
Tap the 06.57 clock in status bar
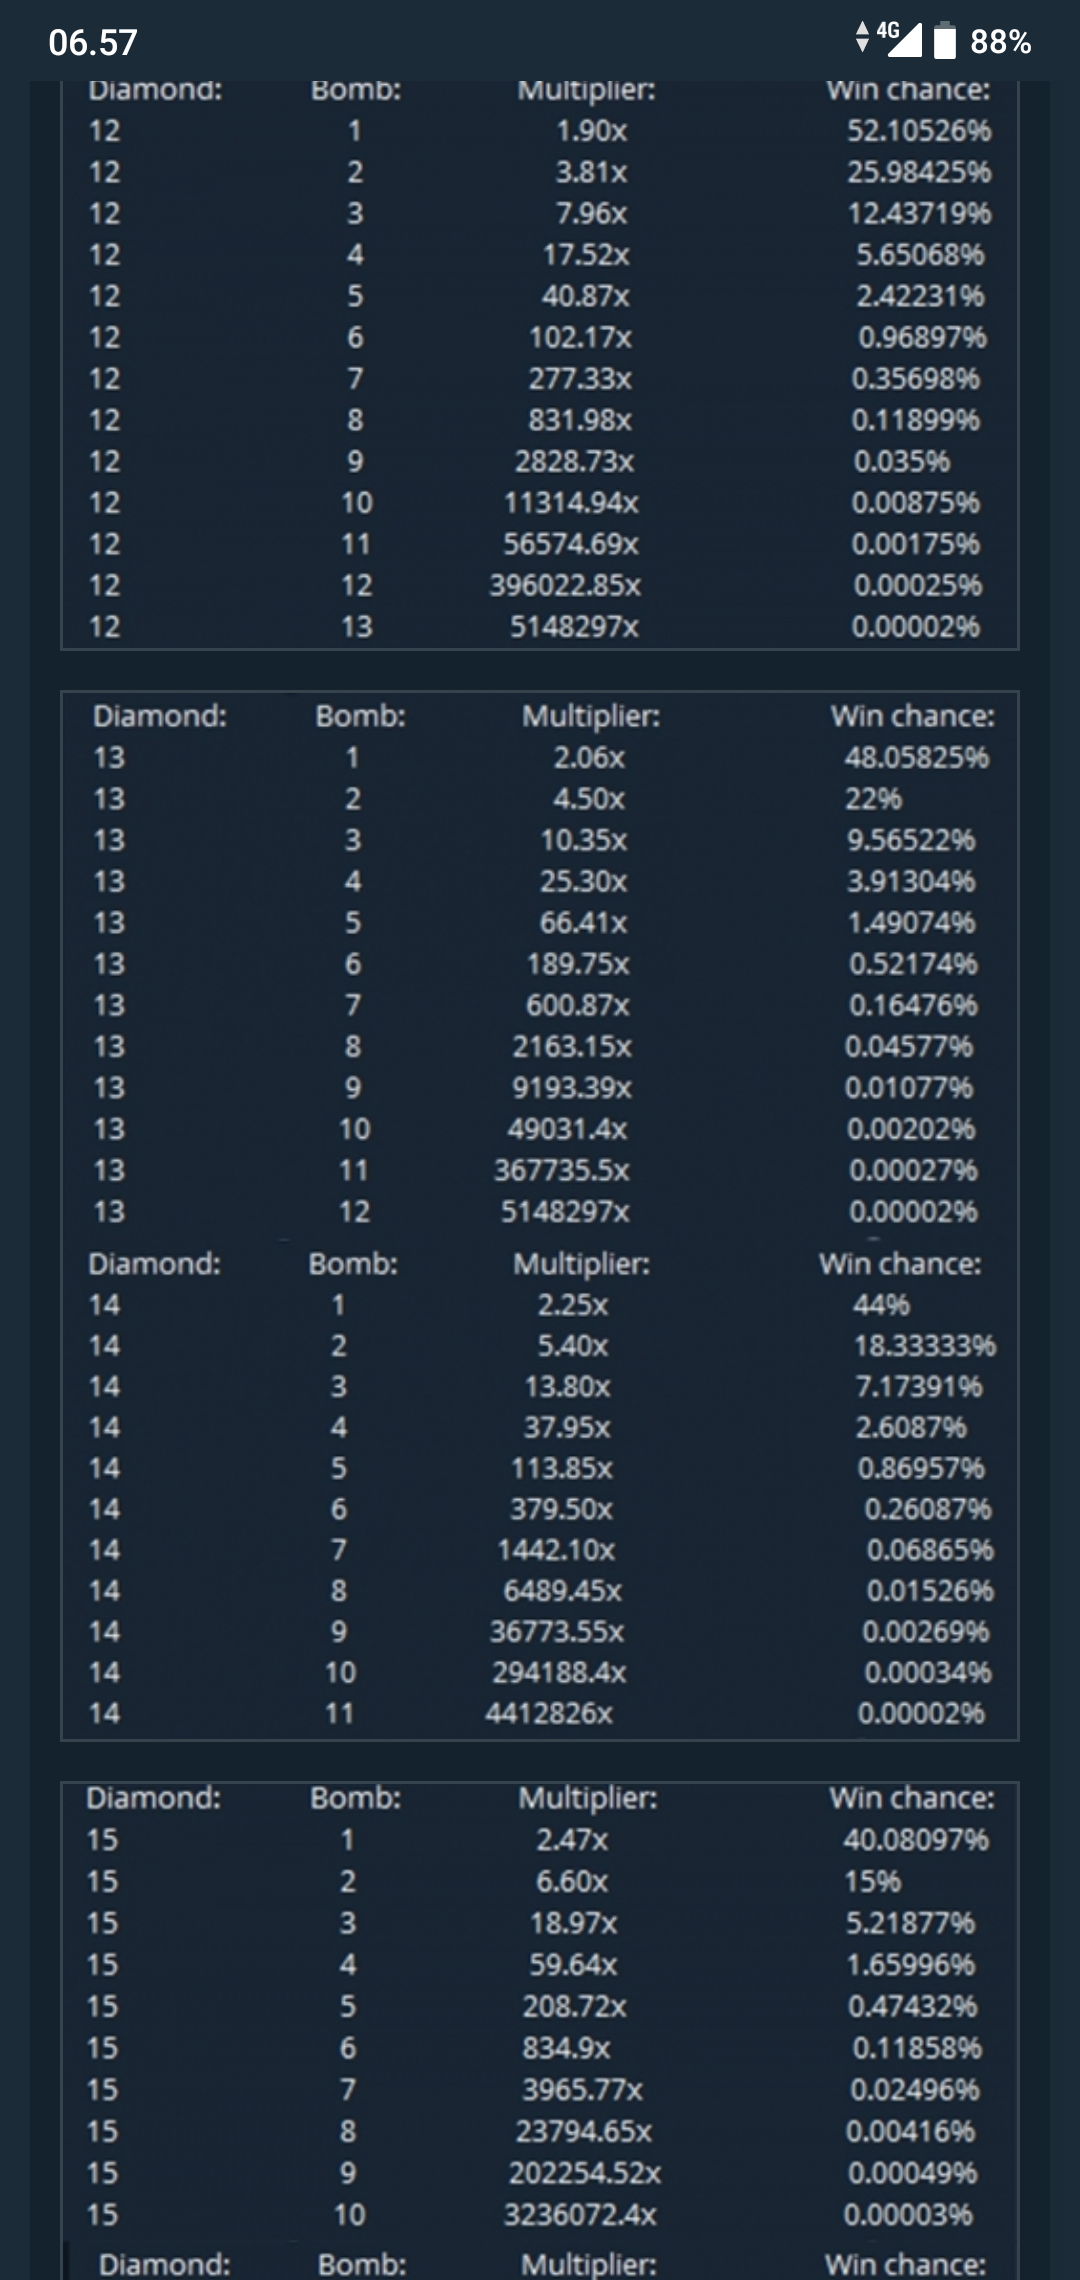click(x=92, y=42)
